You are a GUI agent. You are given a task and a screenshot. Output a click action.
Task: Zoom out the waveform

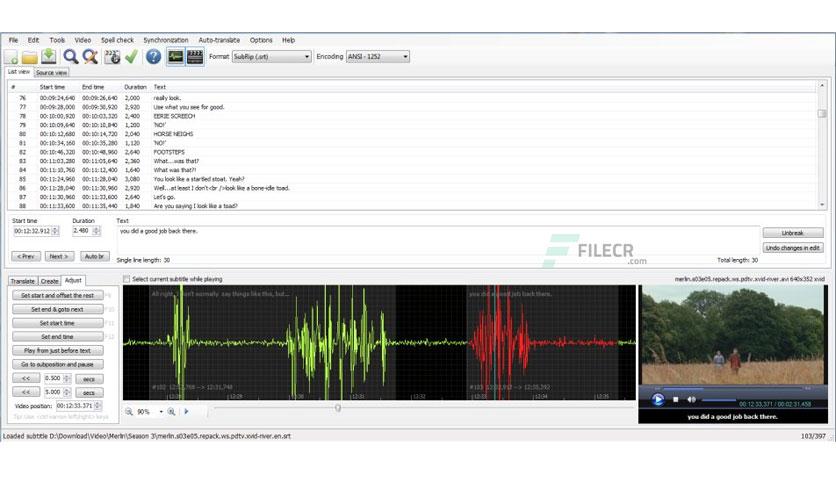[x=129, y=412]
